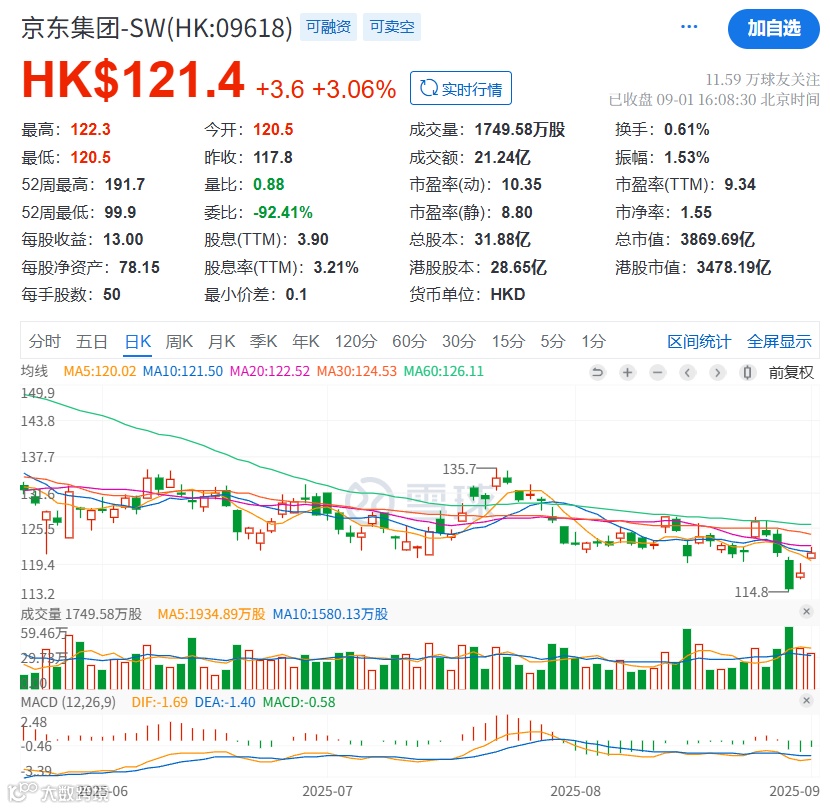Zoom in the chart with plus icon
The height and width of the screenshot is (809, 830).
pyautogui.click(x=627, y=373)
